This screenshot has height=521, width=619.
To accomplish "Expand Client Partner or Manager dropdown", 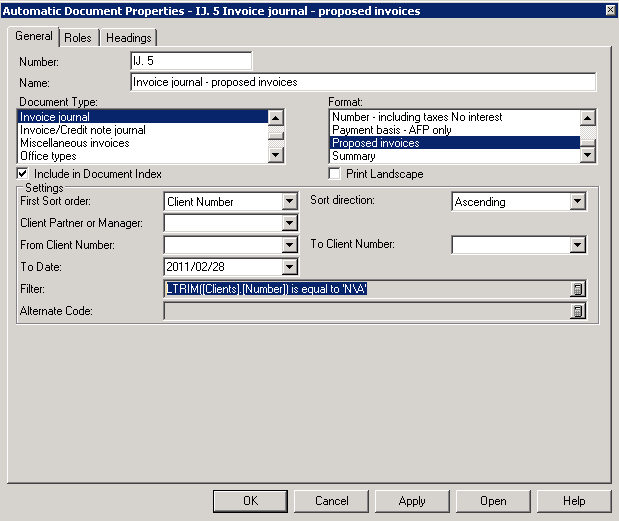I will click(x=290, y=223).
